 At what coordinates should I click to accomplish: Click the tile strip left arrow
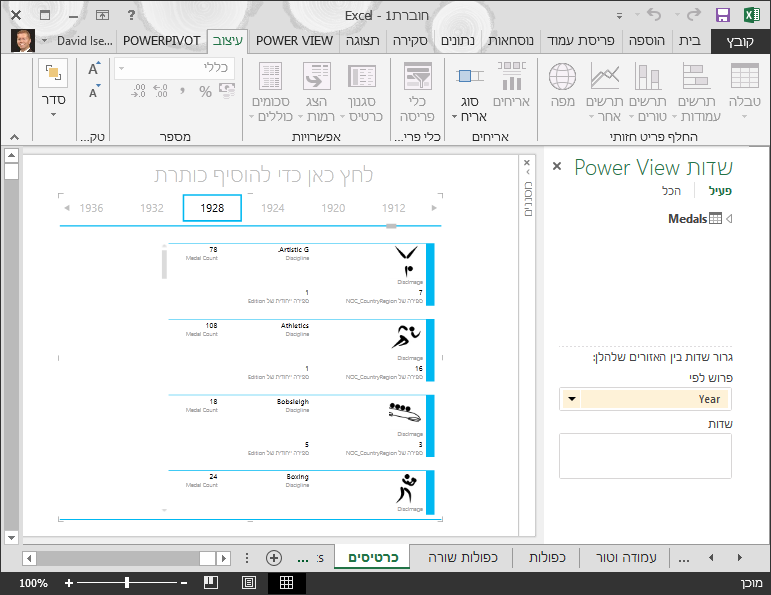pos(67,208)
